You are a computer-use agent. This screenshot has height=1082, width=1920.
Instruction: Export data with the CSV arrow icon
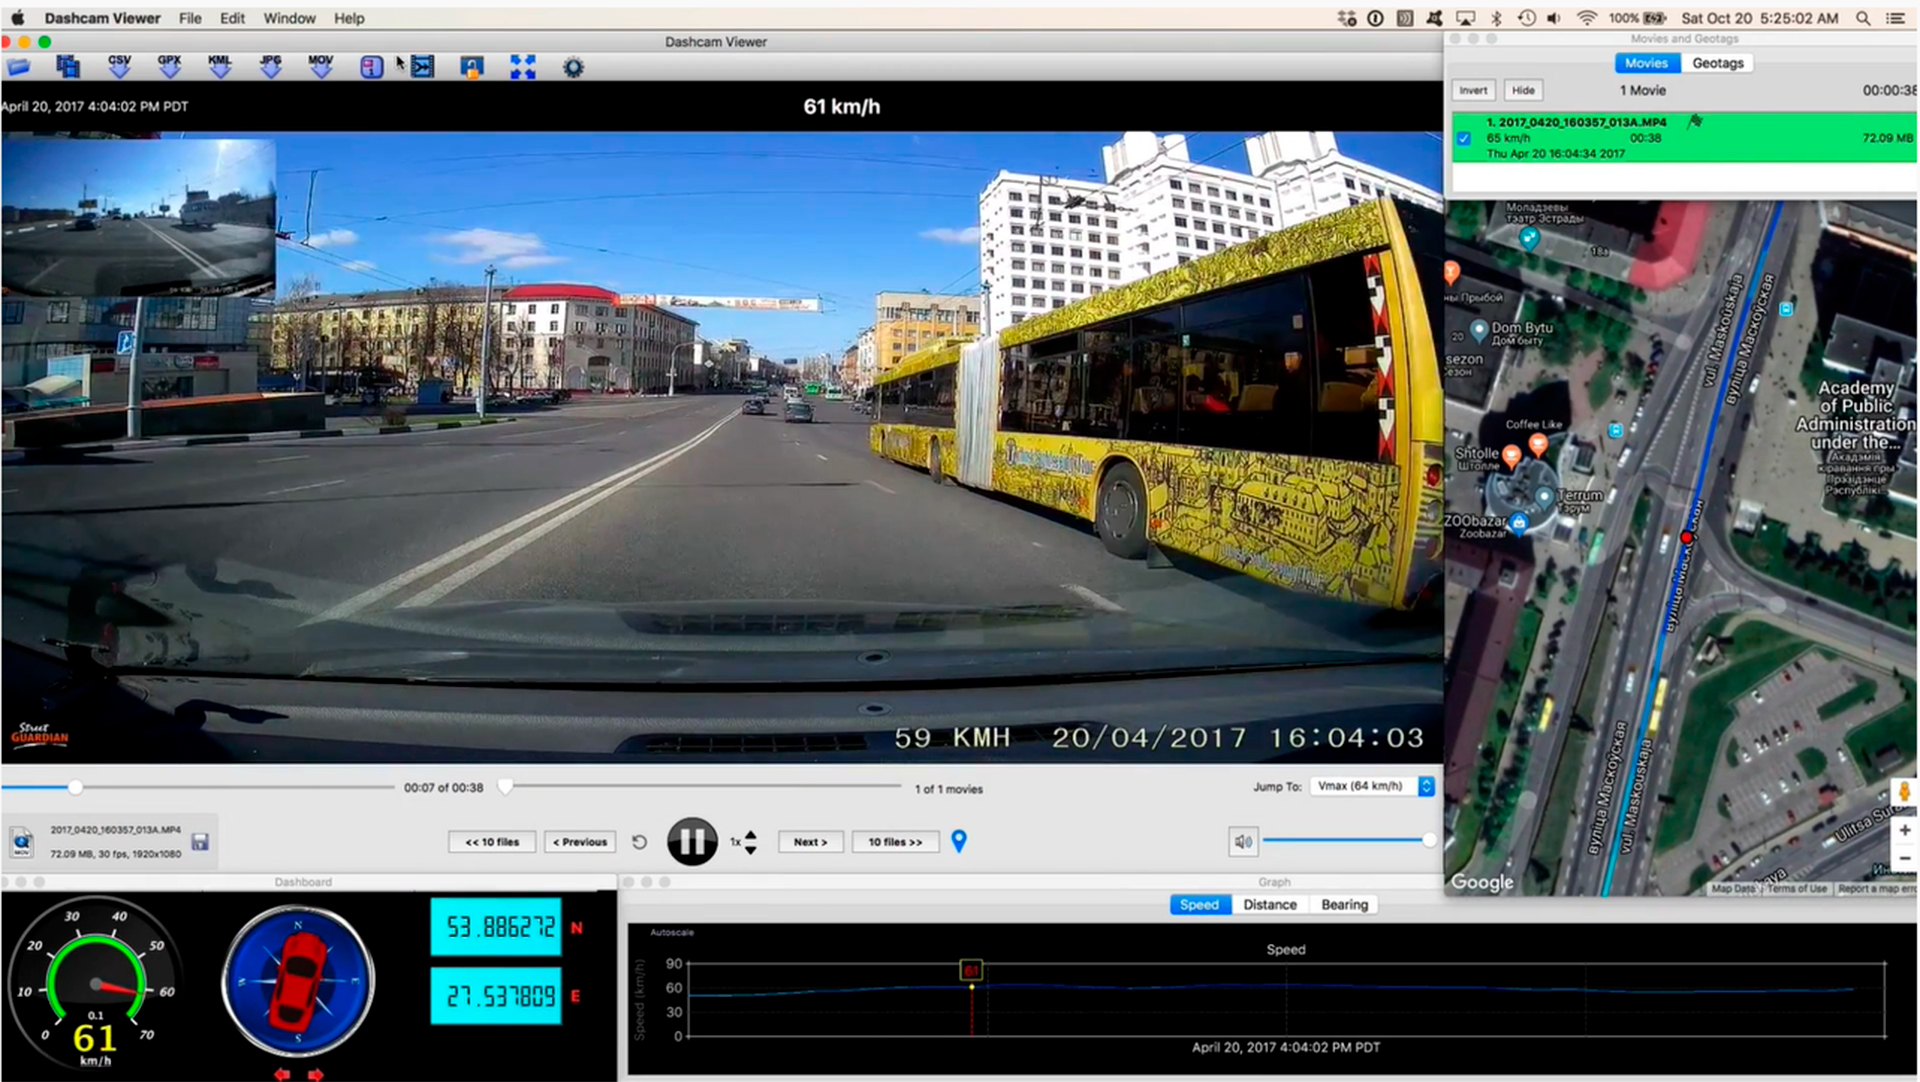(119, 66)
